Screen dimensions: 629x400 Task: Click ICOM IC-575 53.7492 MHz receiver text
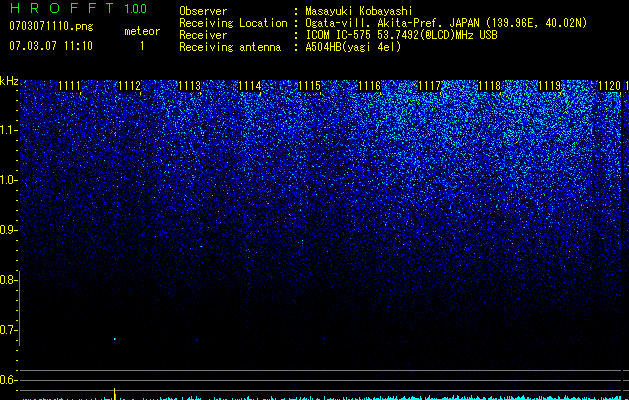(402, 35)
